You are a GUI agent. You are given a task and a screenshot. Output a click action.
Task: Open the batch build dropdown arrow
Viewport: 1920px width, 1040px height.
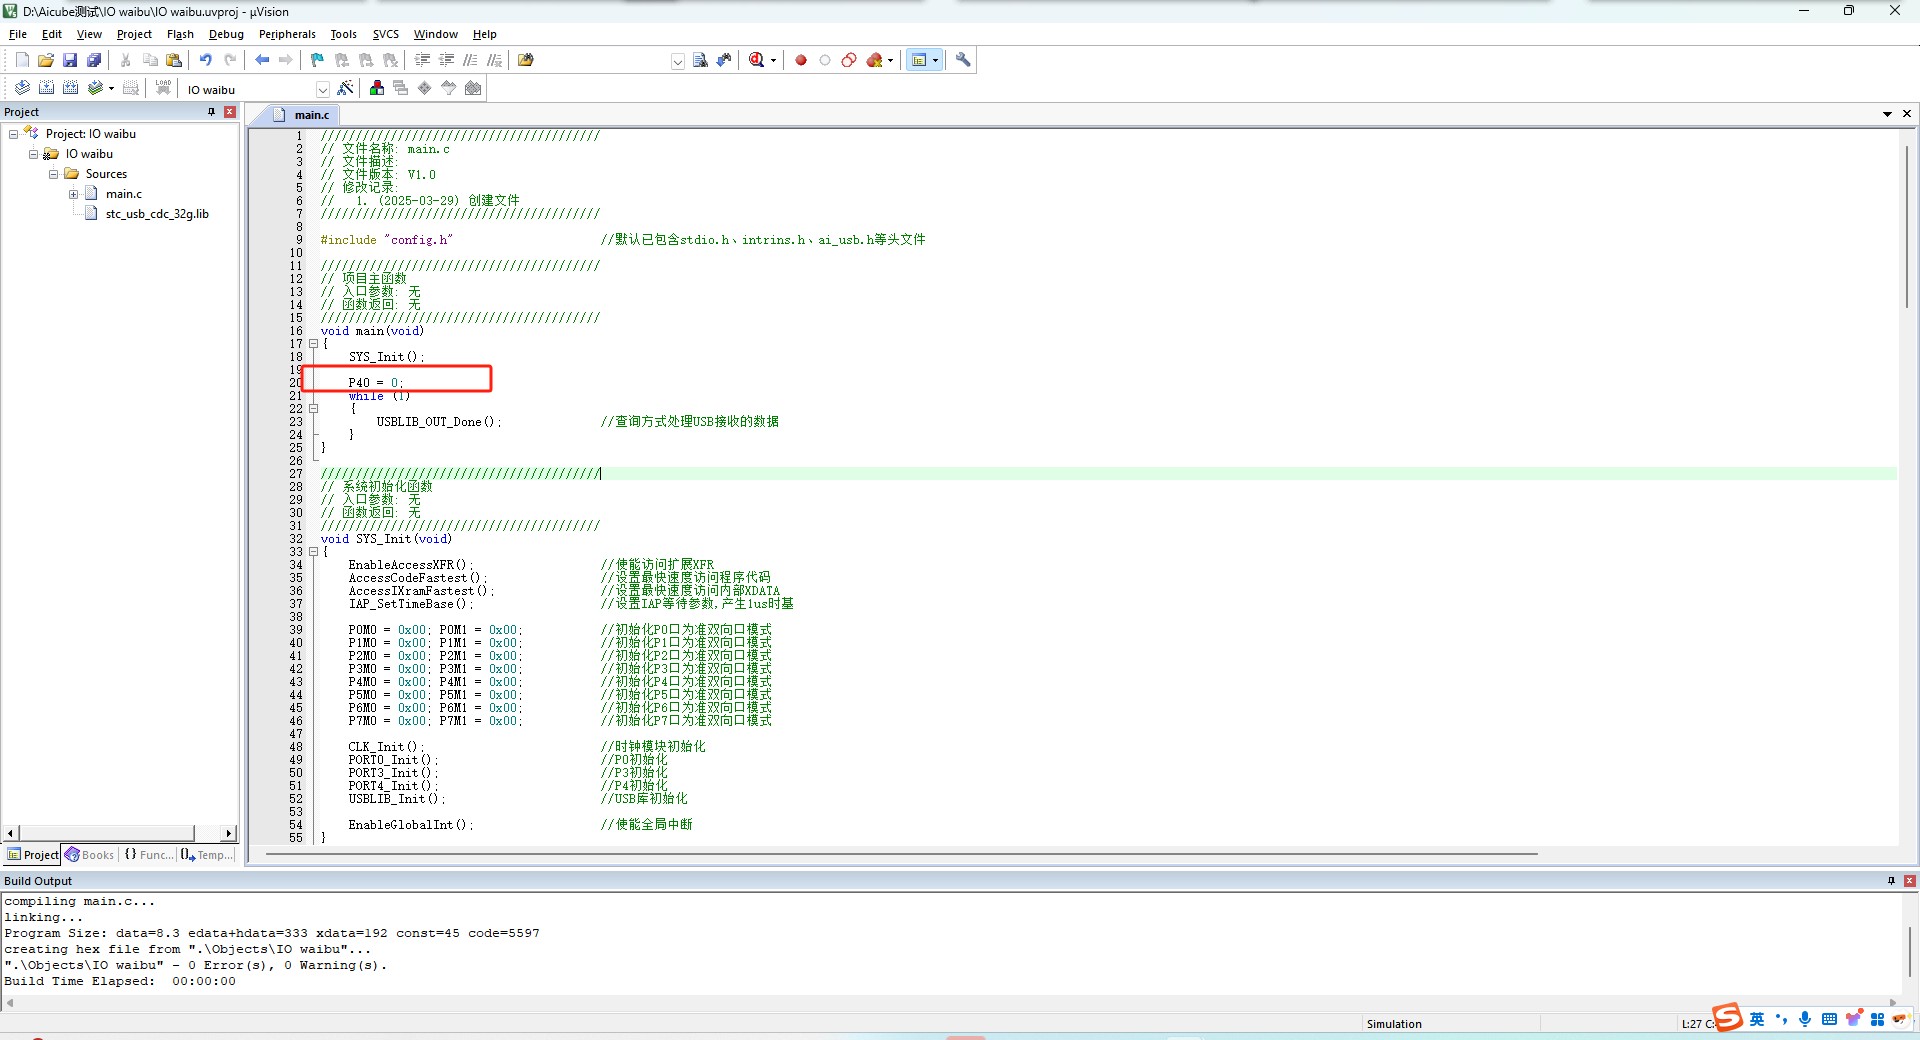tap(111, 88)
